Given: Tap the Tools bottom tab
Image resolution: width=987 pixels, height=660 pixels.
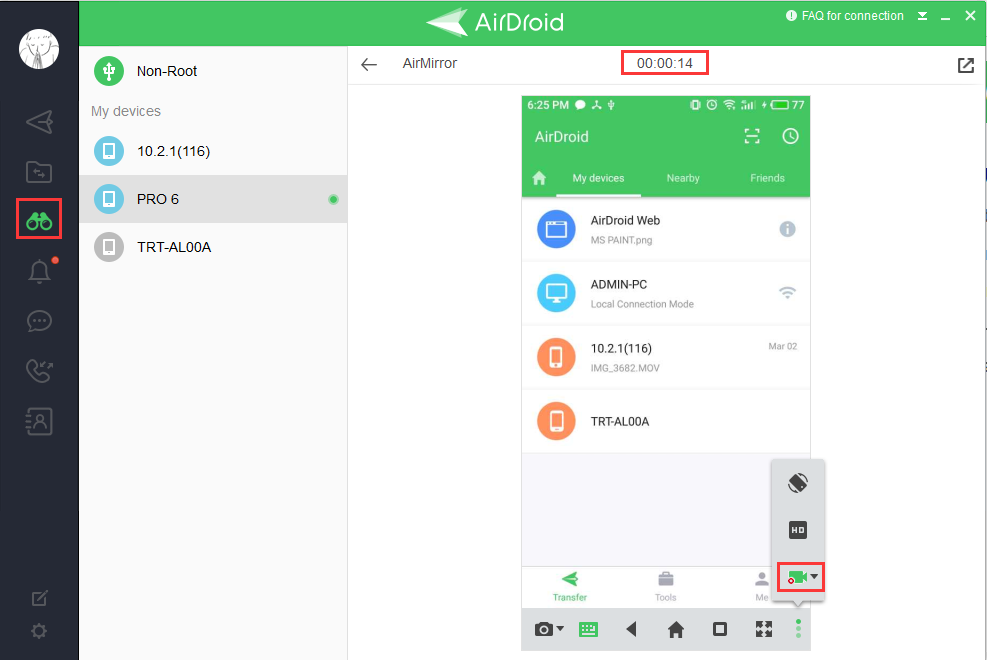Looking at the screenshot, I should point(665,586).
